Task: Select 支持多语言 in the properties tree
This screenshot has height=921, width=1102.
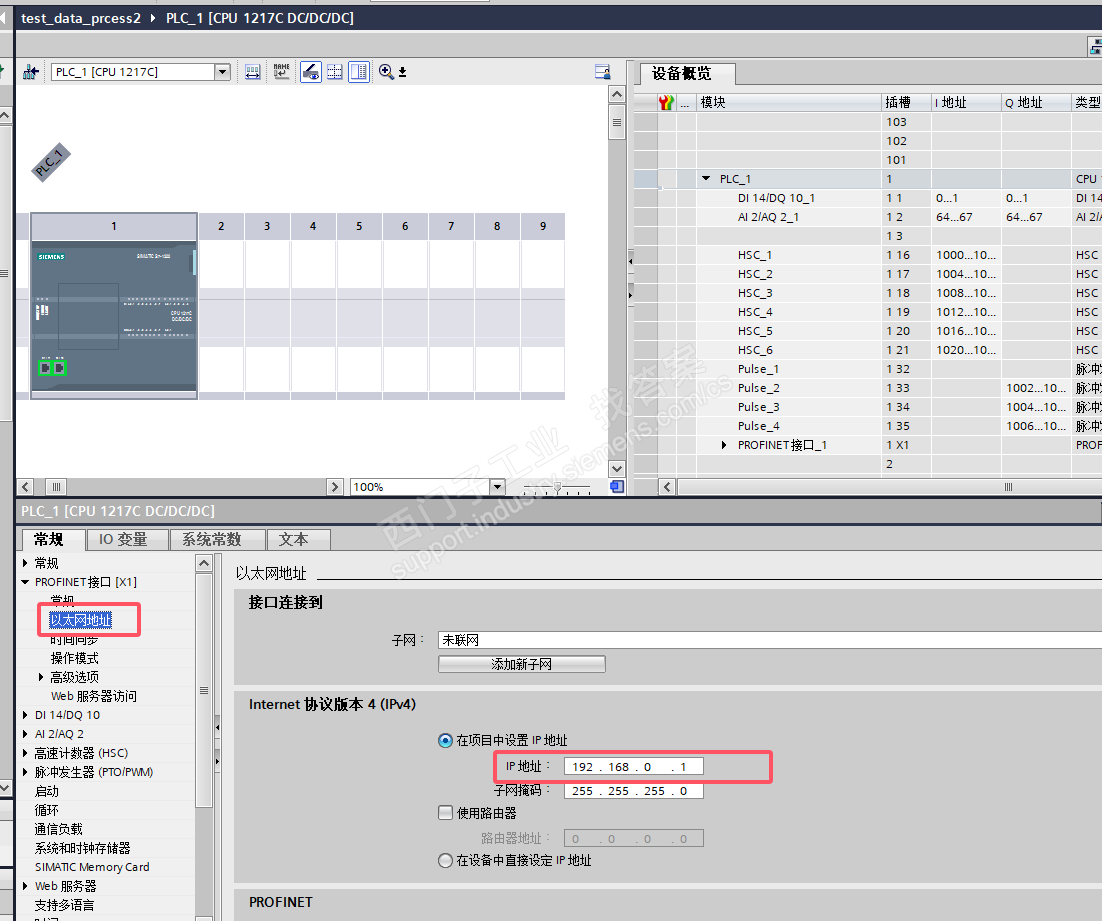Action: 64,905
